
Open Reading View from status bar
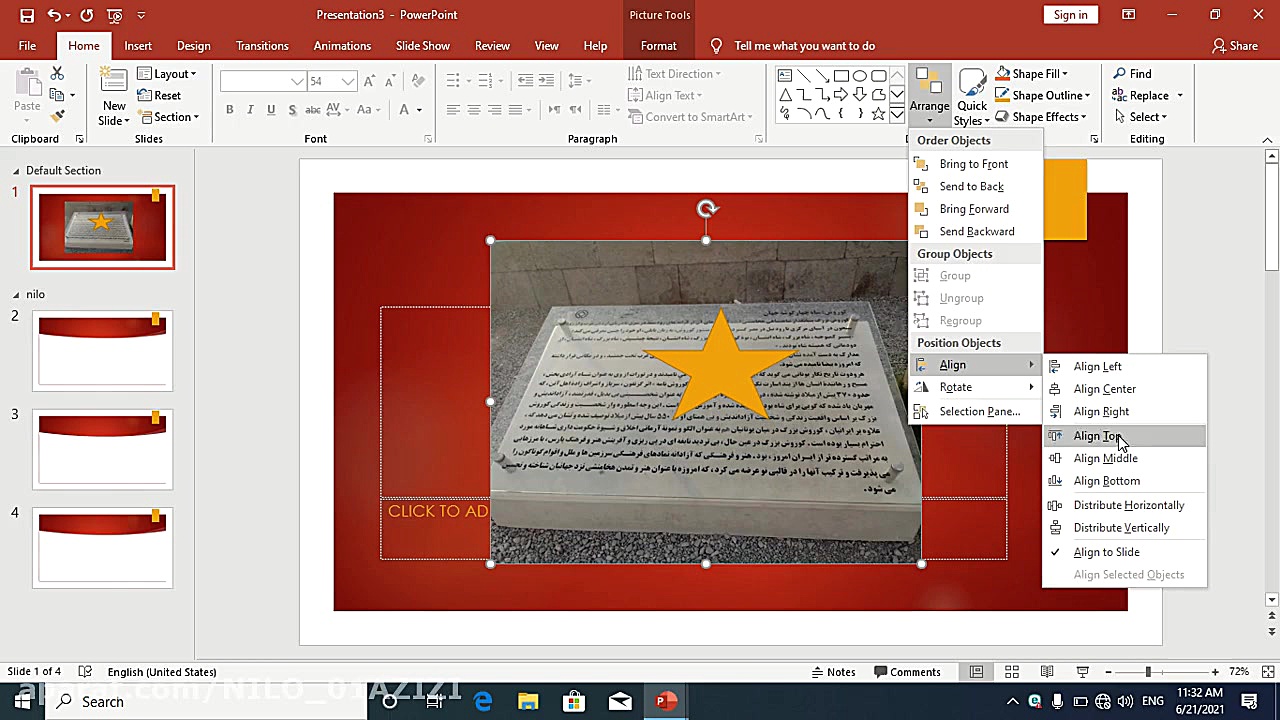(1047, 672)
